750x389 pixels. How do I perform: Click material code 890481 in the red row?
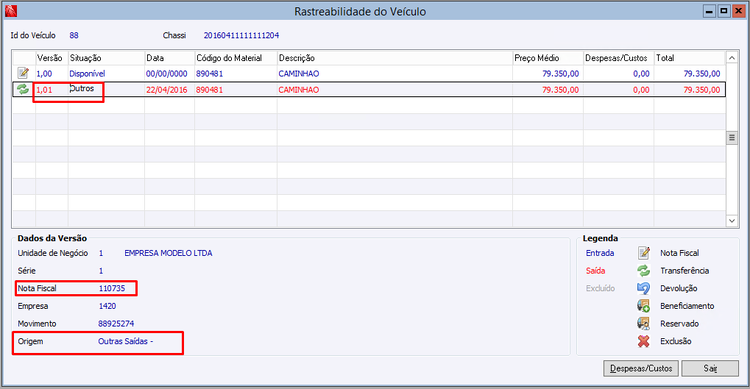(x=236, y=89)
